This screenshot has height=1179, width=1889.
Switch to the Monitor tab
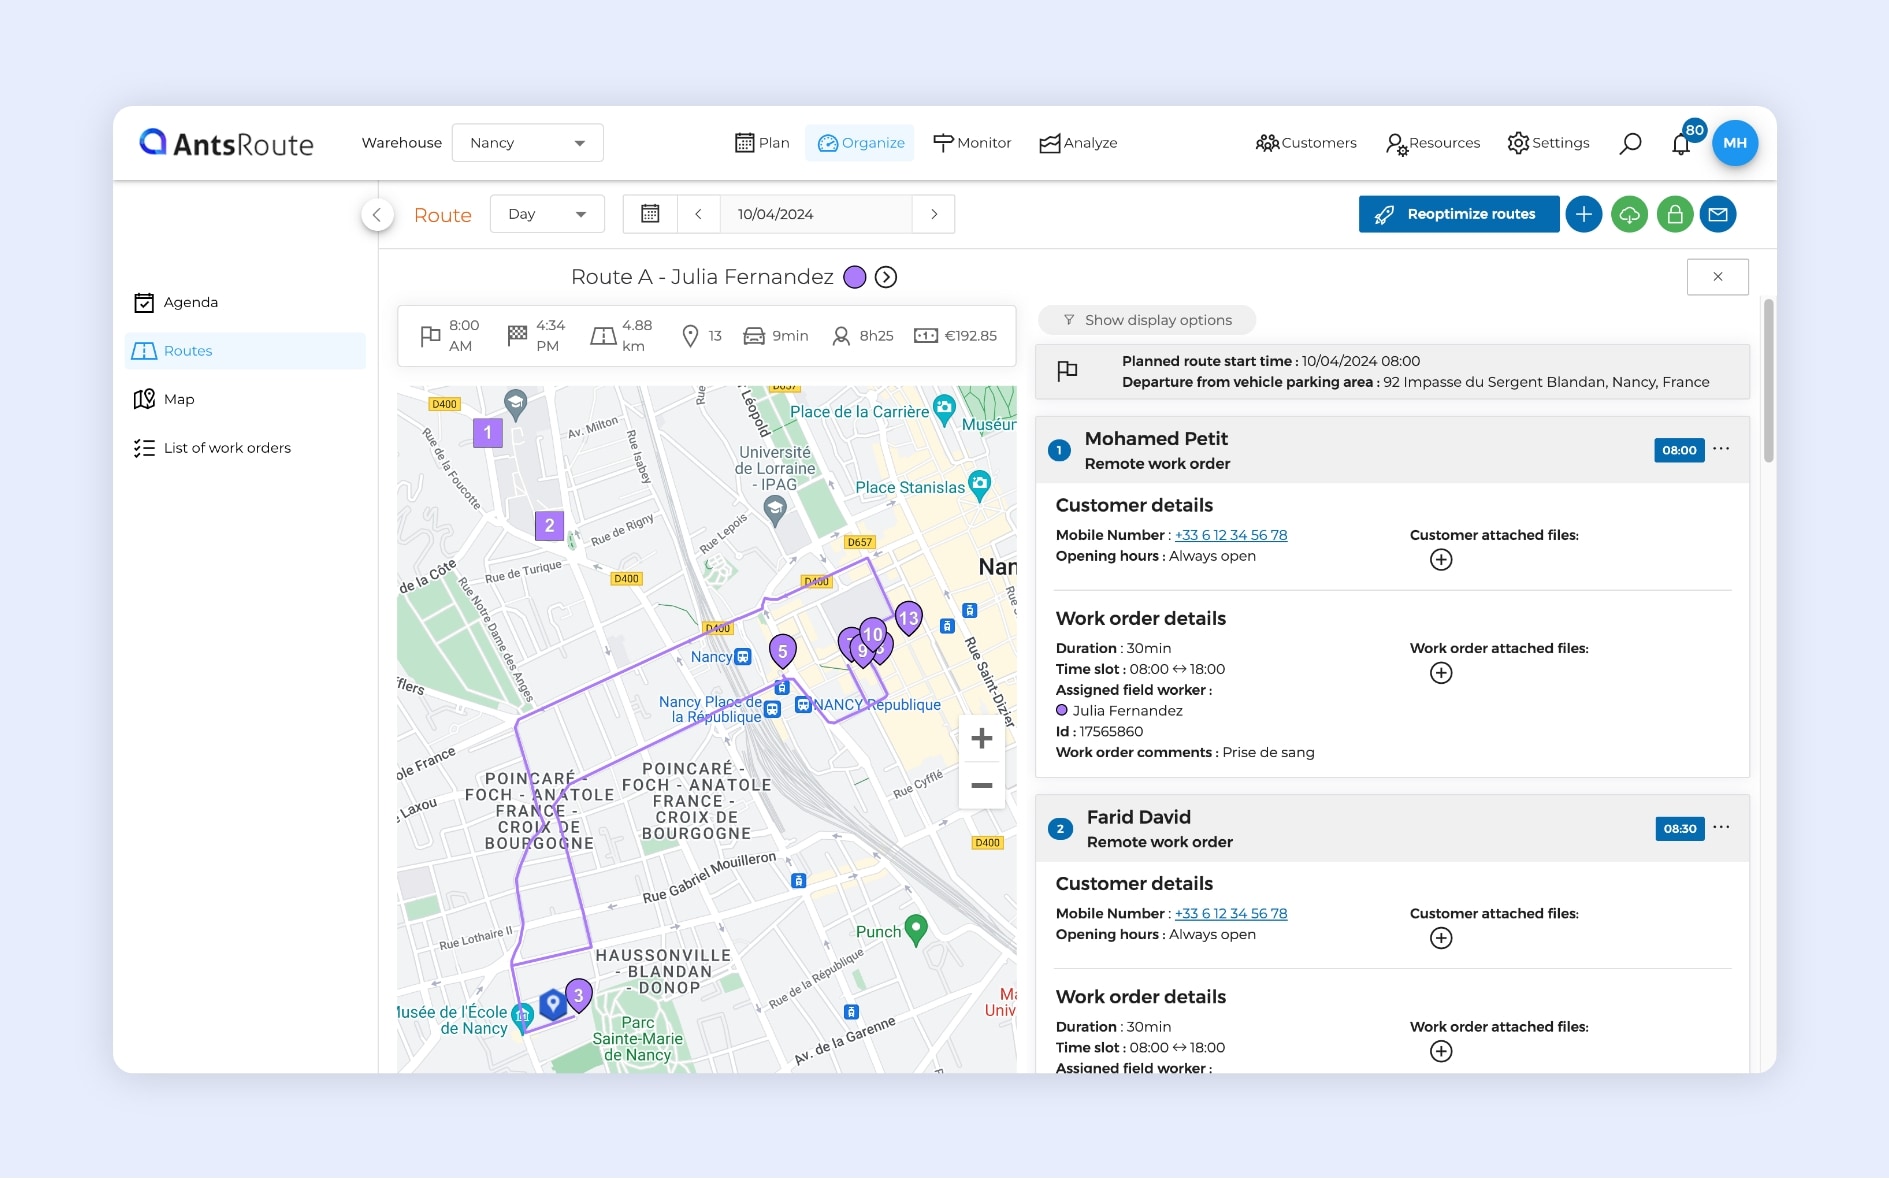pos(972,143)
